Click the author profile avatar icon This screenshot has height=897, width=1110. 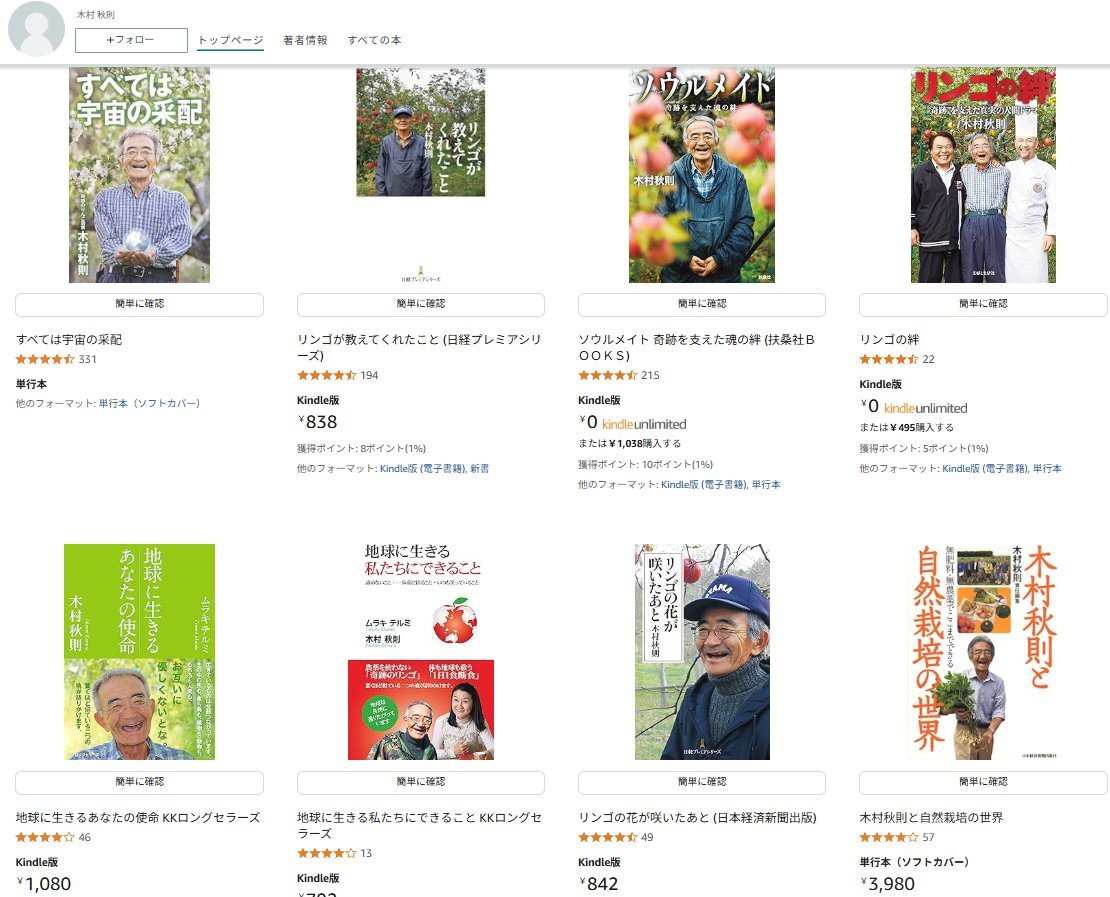click(x=36, y=29)
